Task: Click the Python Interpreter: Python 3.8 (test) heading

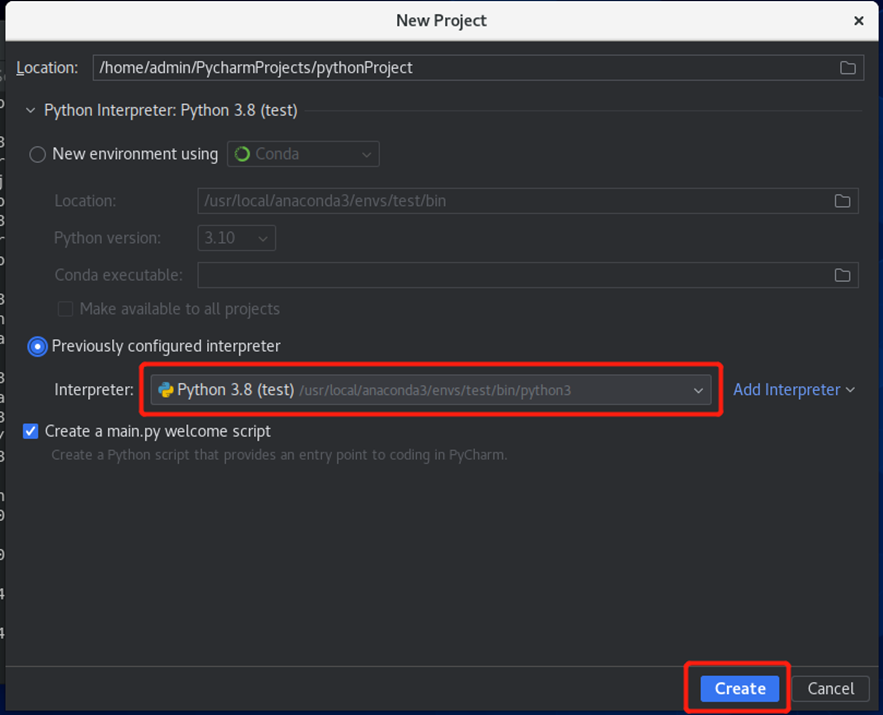Action: click(x=171, y=110)
